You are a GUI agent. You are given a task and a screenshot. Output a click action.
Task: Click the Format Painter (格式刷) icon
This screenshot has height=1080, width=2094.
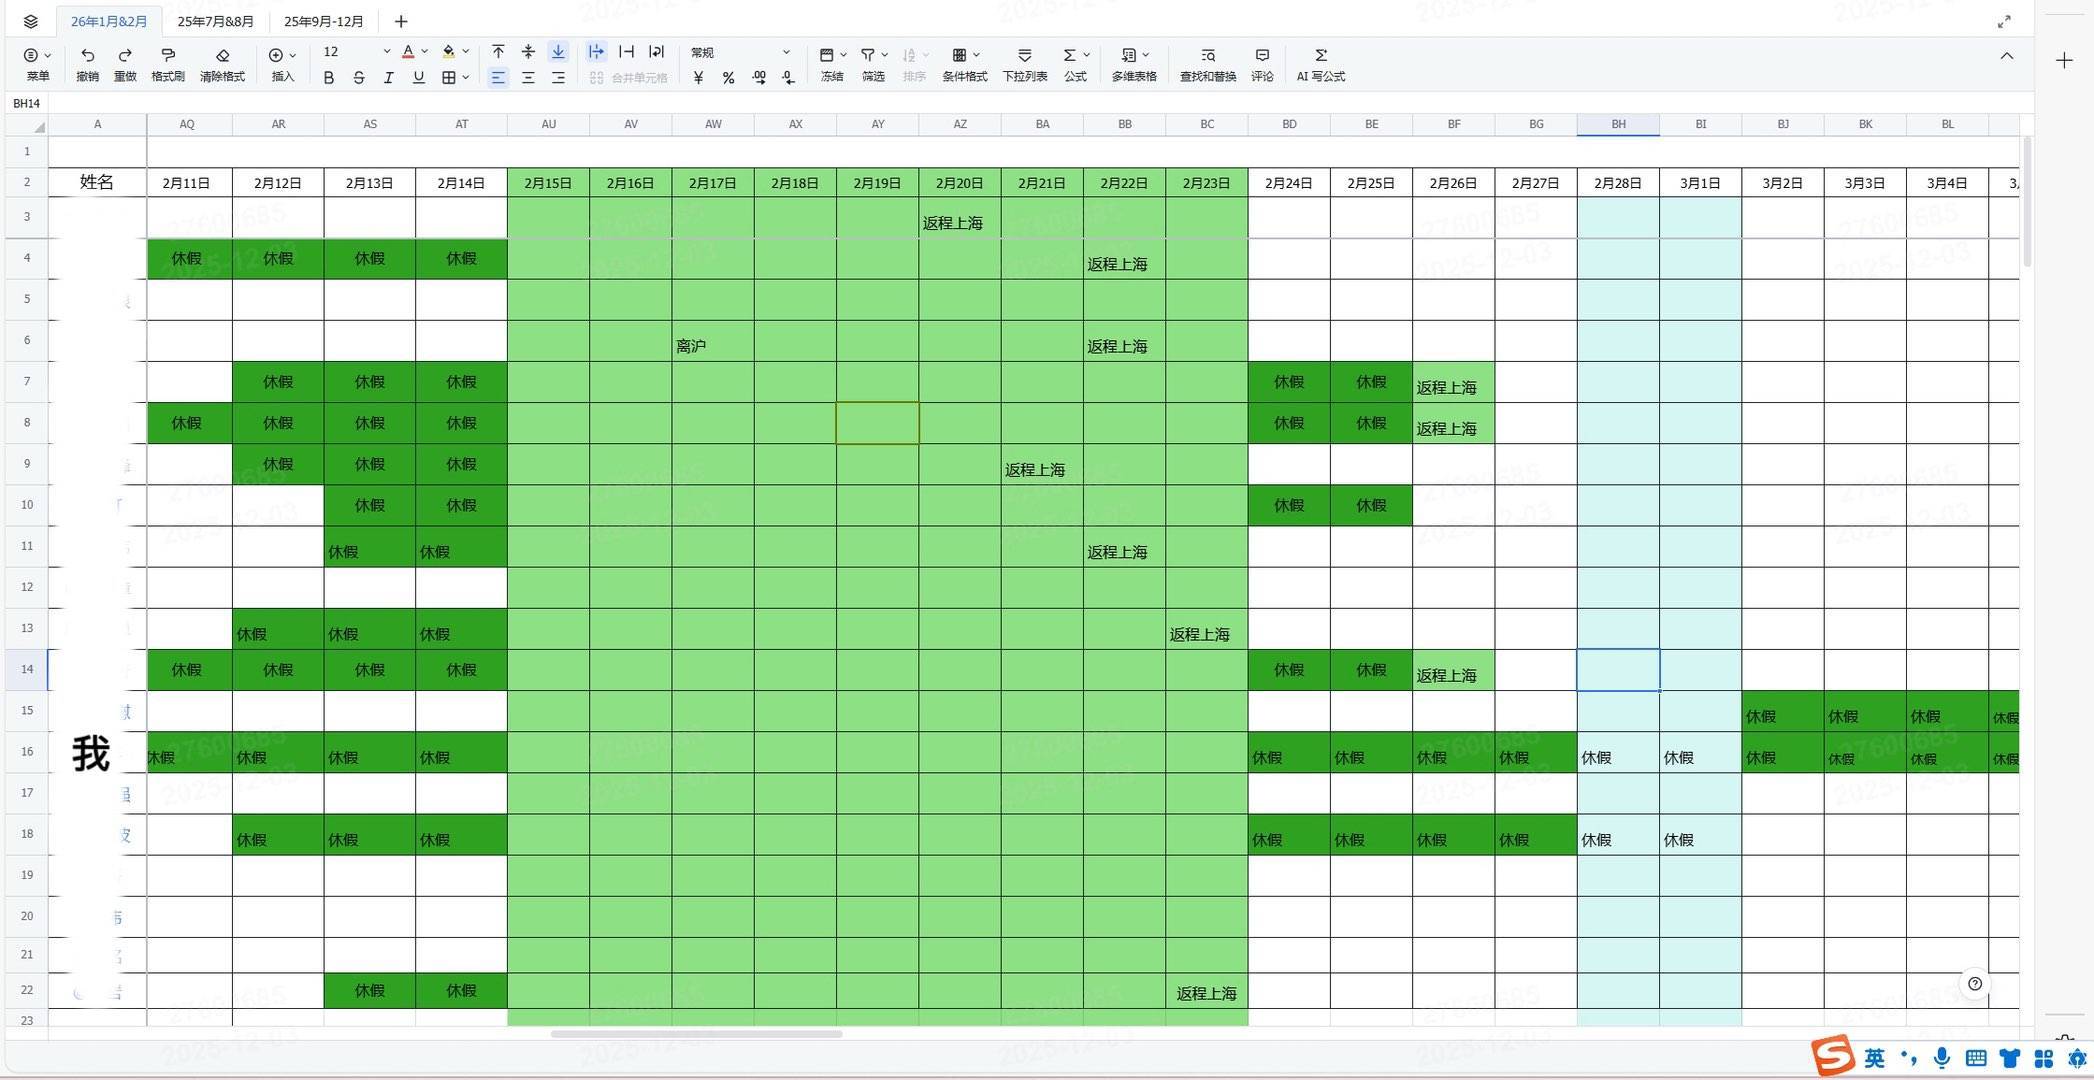click(x=167, y=56)
